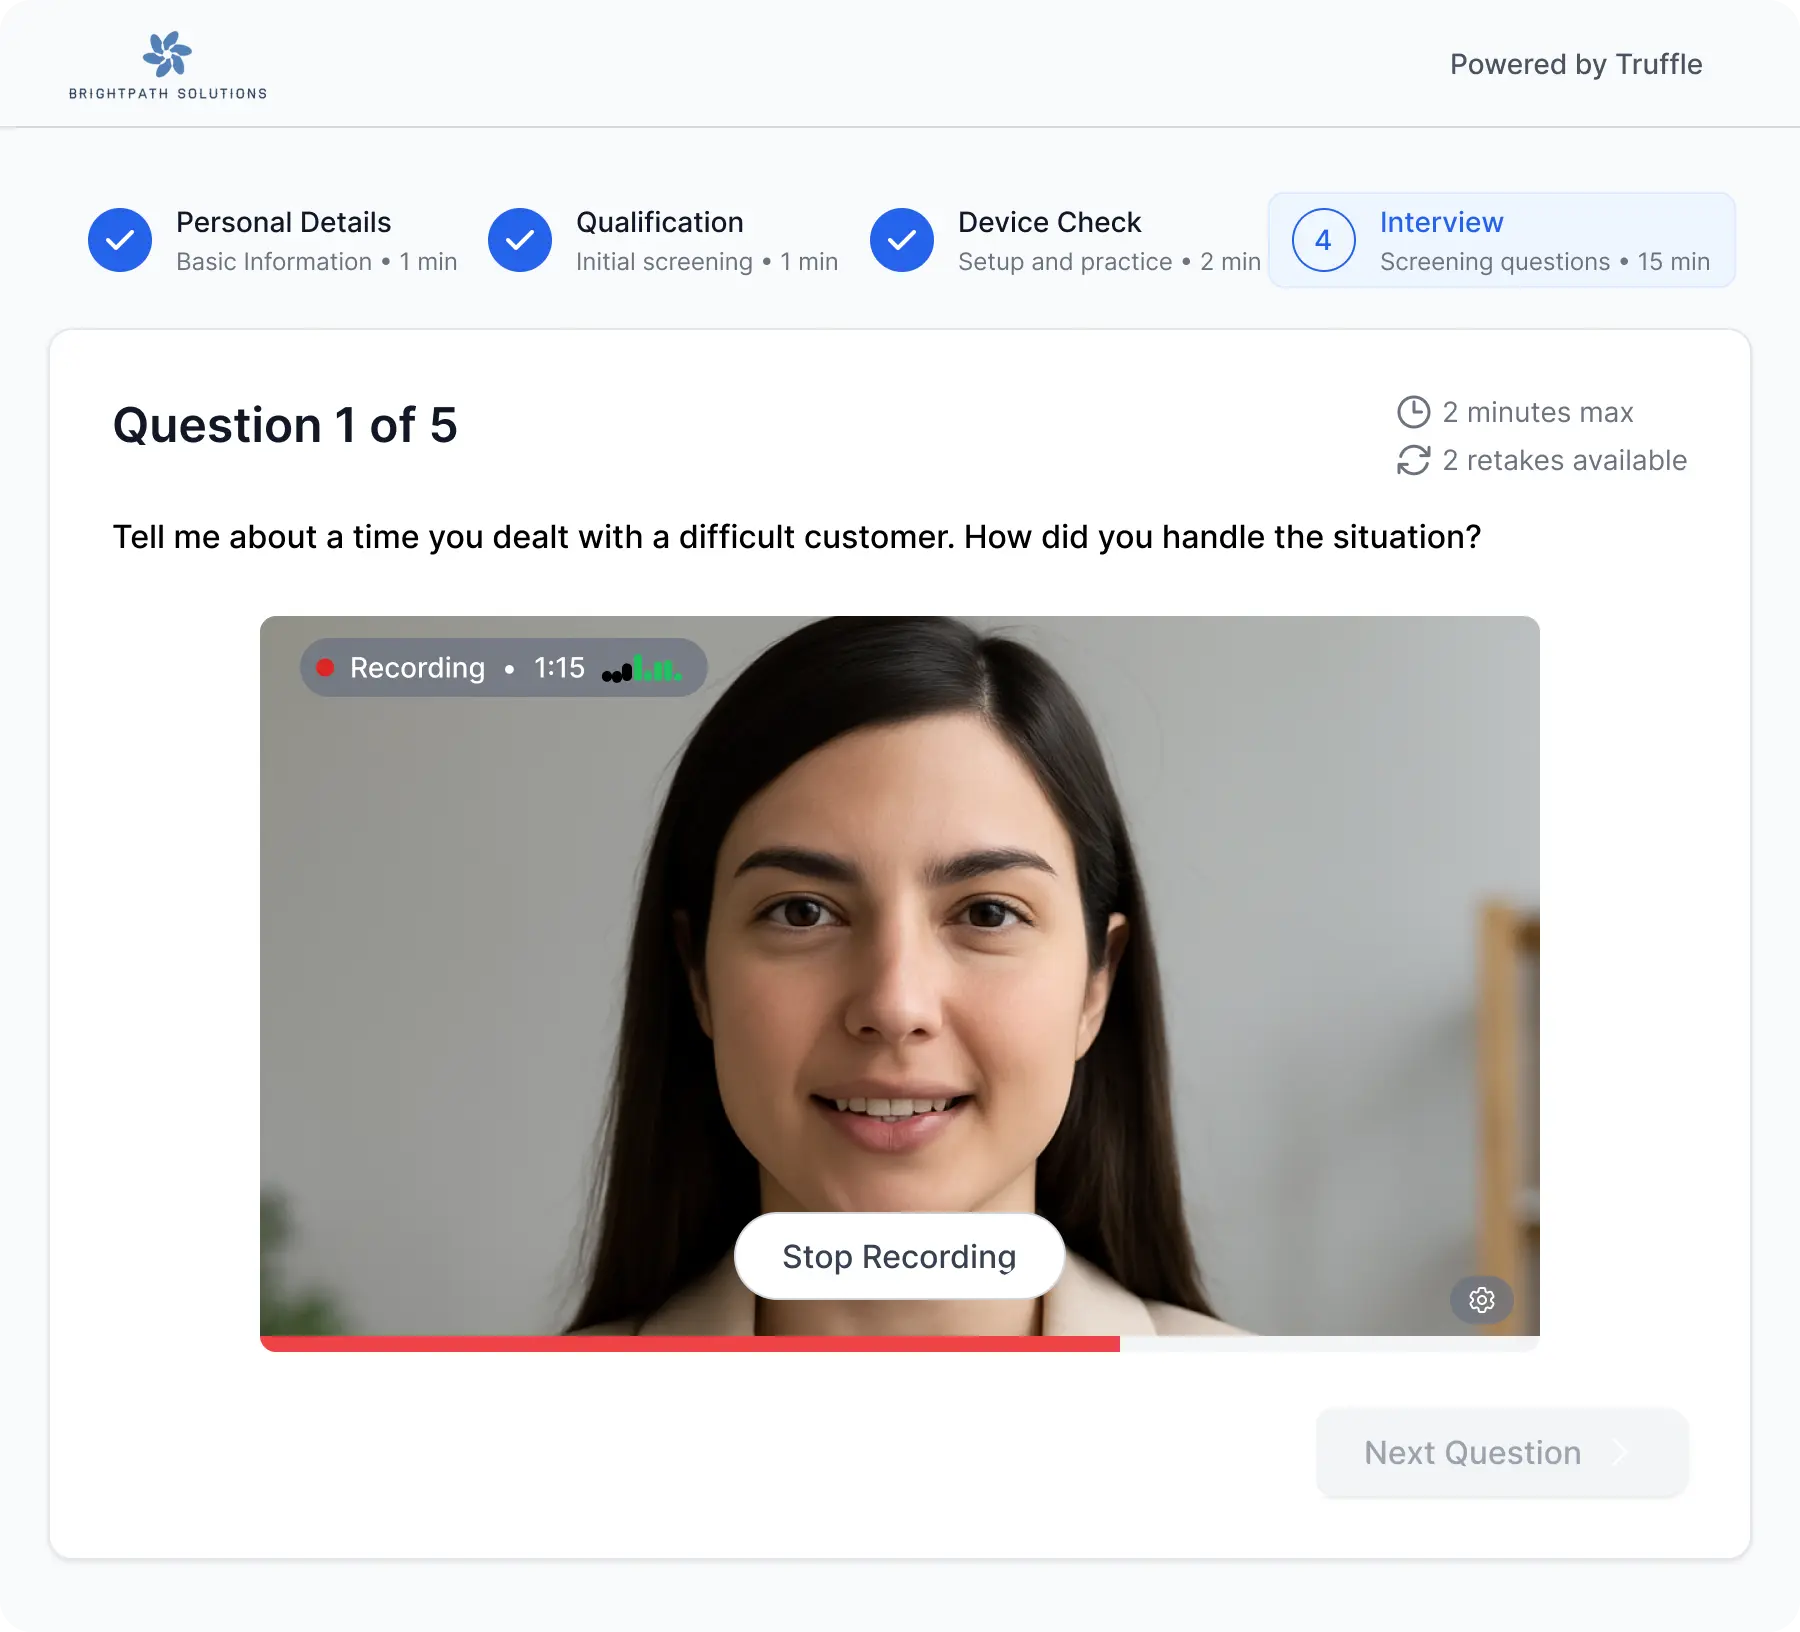
Task: Click the Personal Details checkmark circle
Action: click(x=120, y=240)
